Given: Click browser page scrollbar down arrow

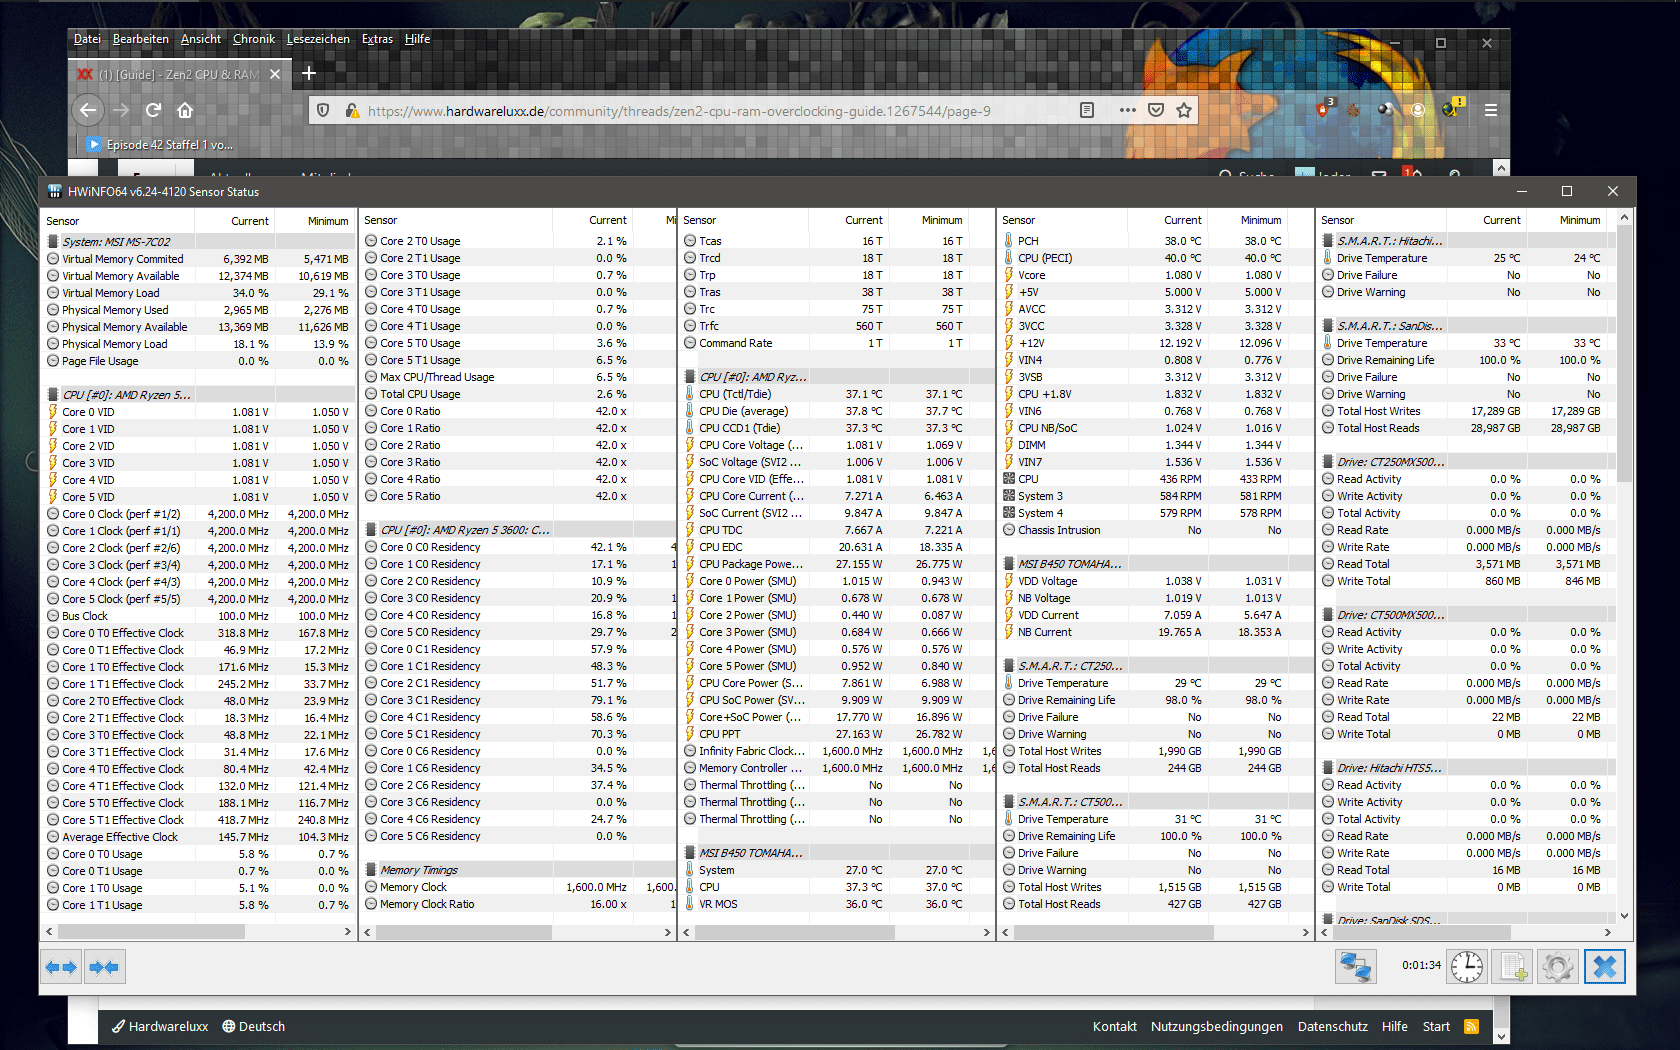Looking at the screenshot, I should click(1501, 1036).
